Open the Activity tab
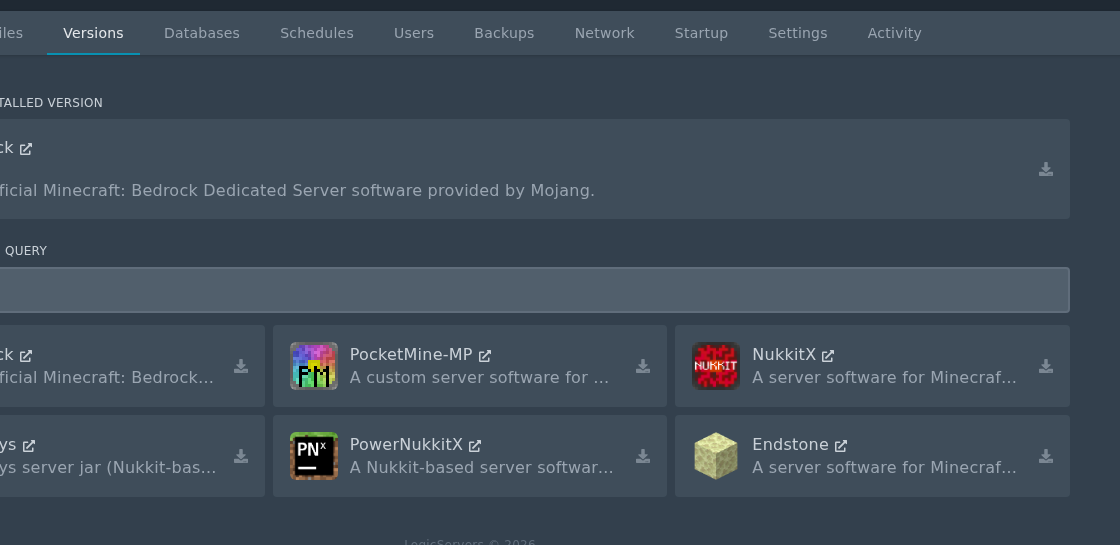The width and height of the screenshot is (1120, 545). [894, 33]
